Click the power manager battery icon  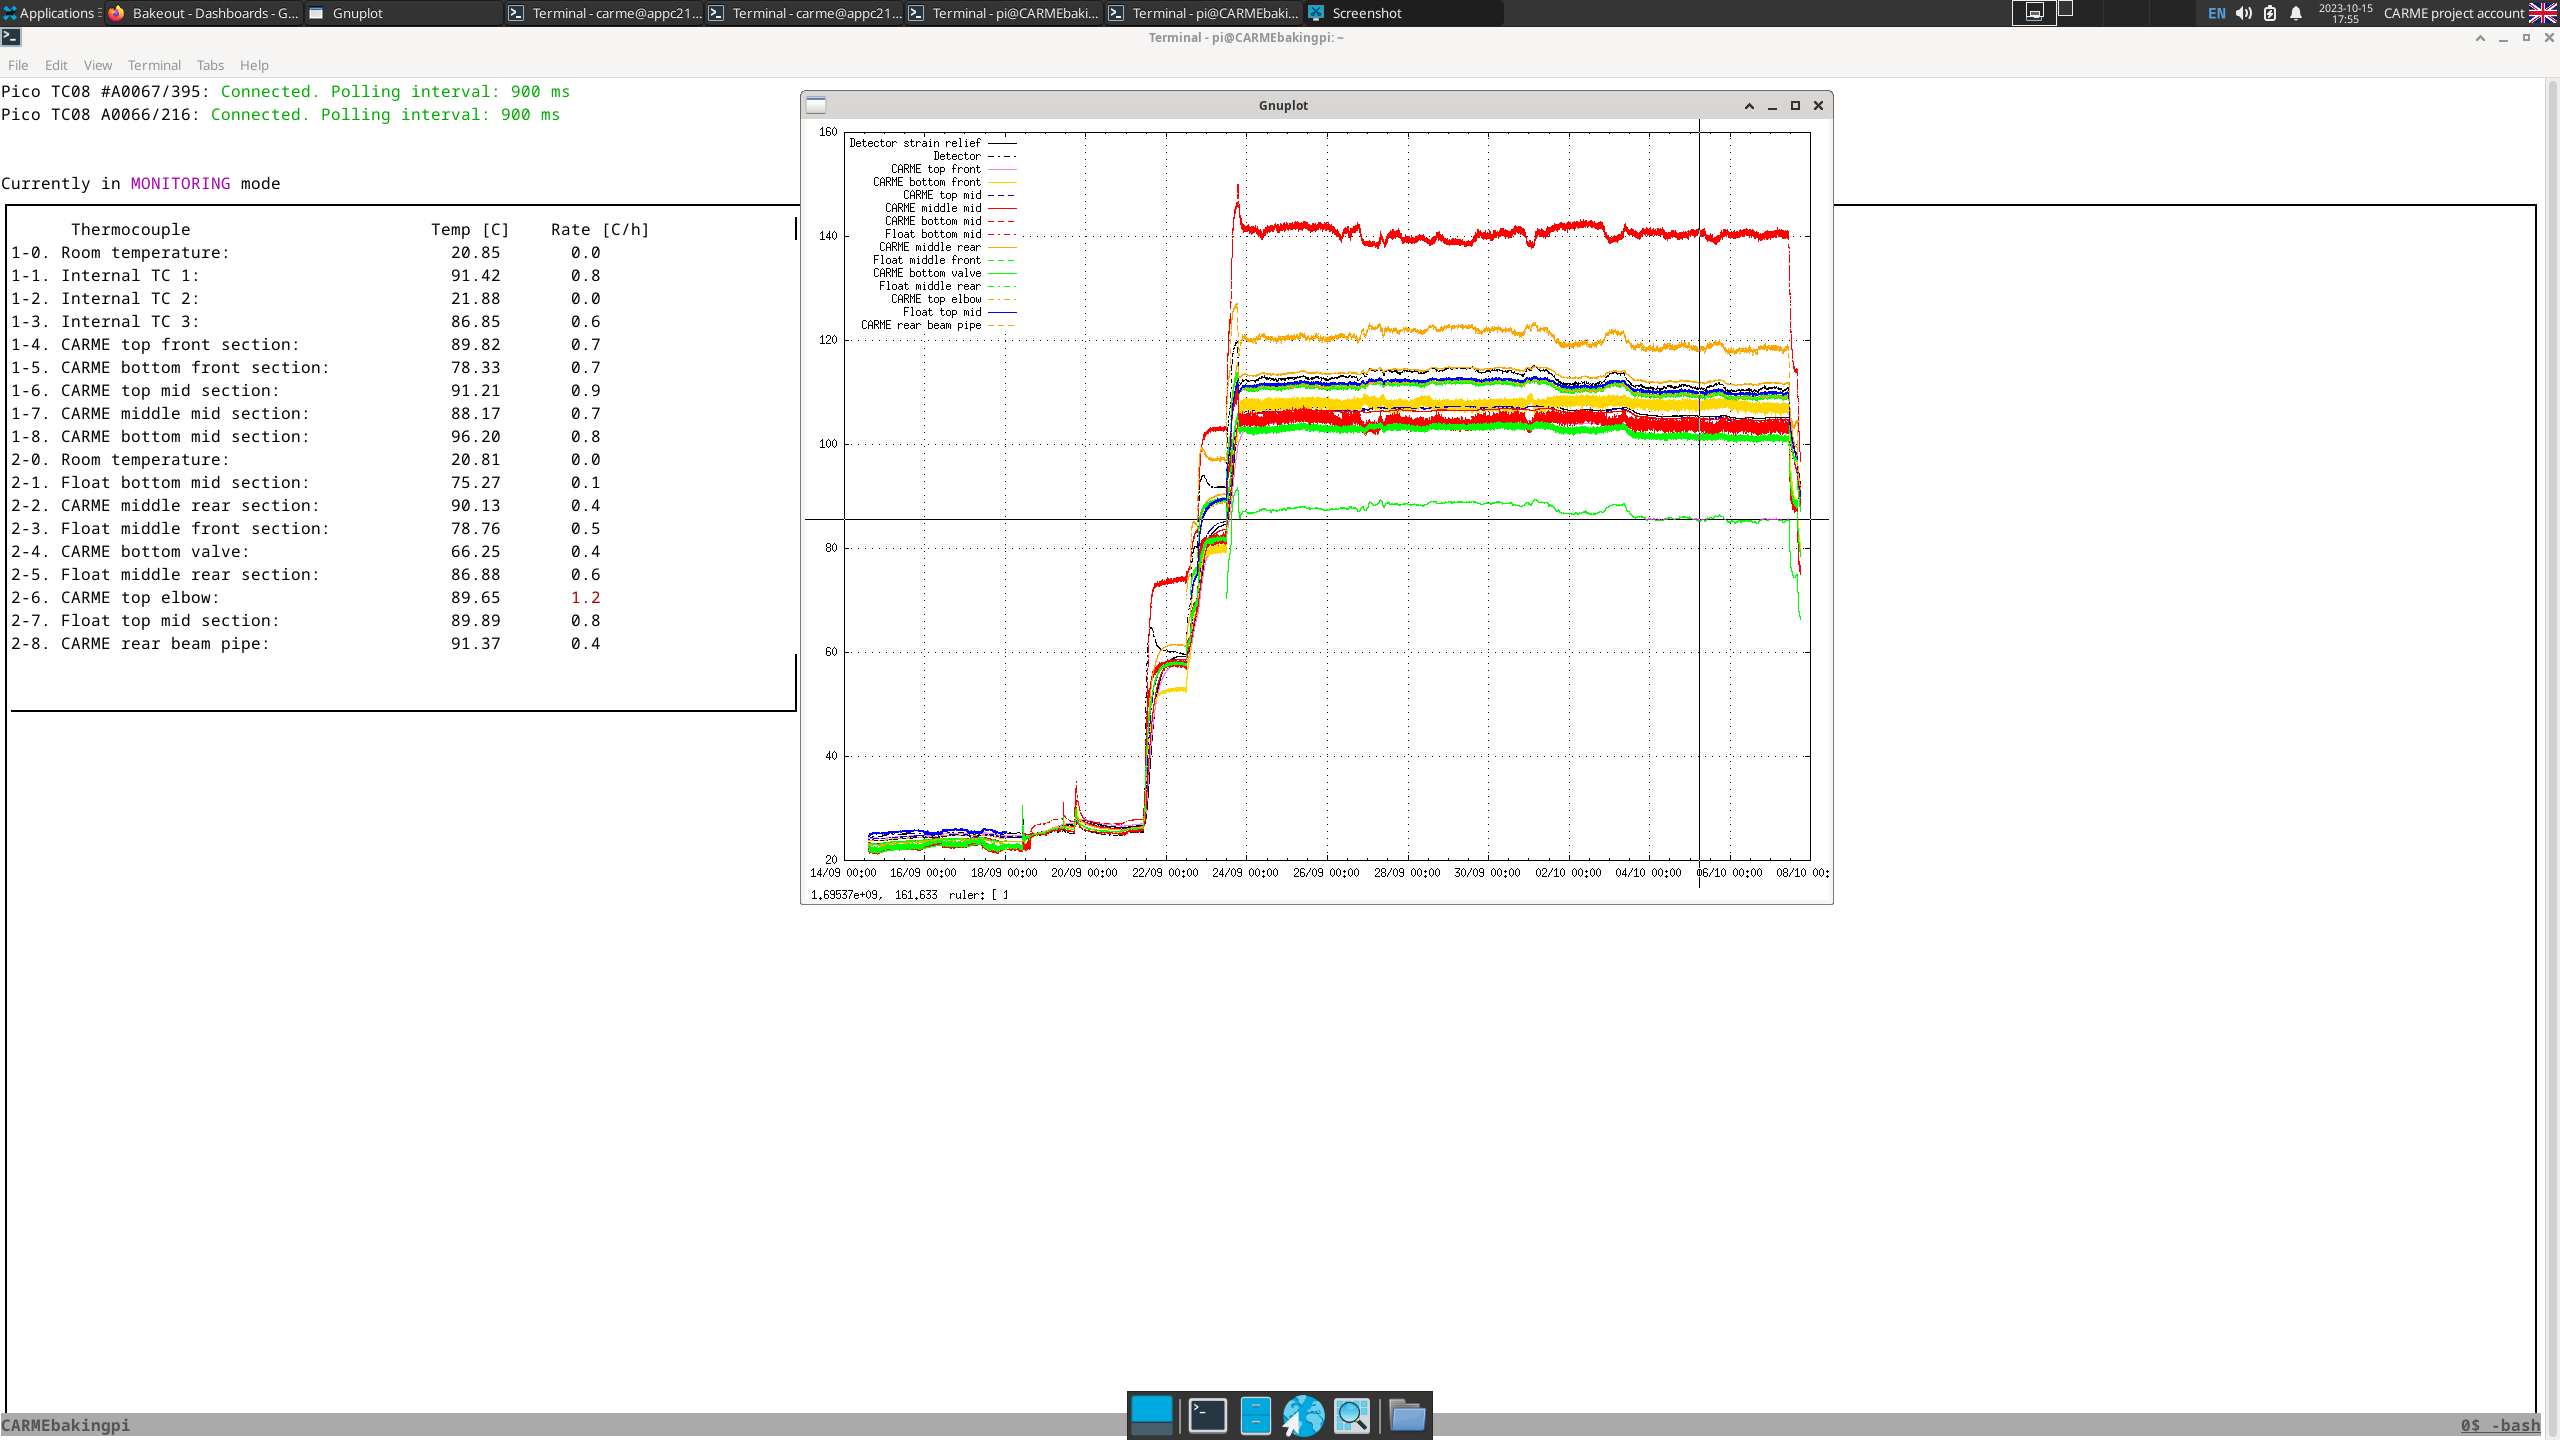2270,13
